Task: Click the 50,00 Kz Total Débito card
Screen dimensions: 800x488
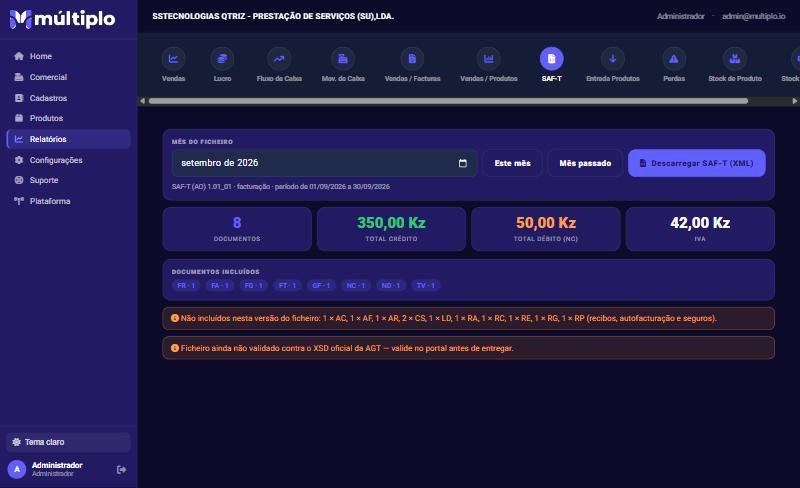Action: tap(546, 229)
